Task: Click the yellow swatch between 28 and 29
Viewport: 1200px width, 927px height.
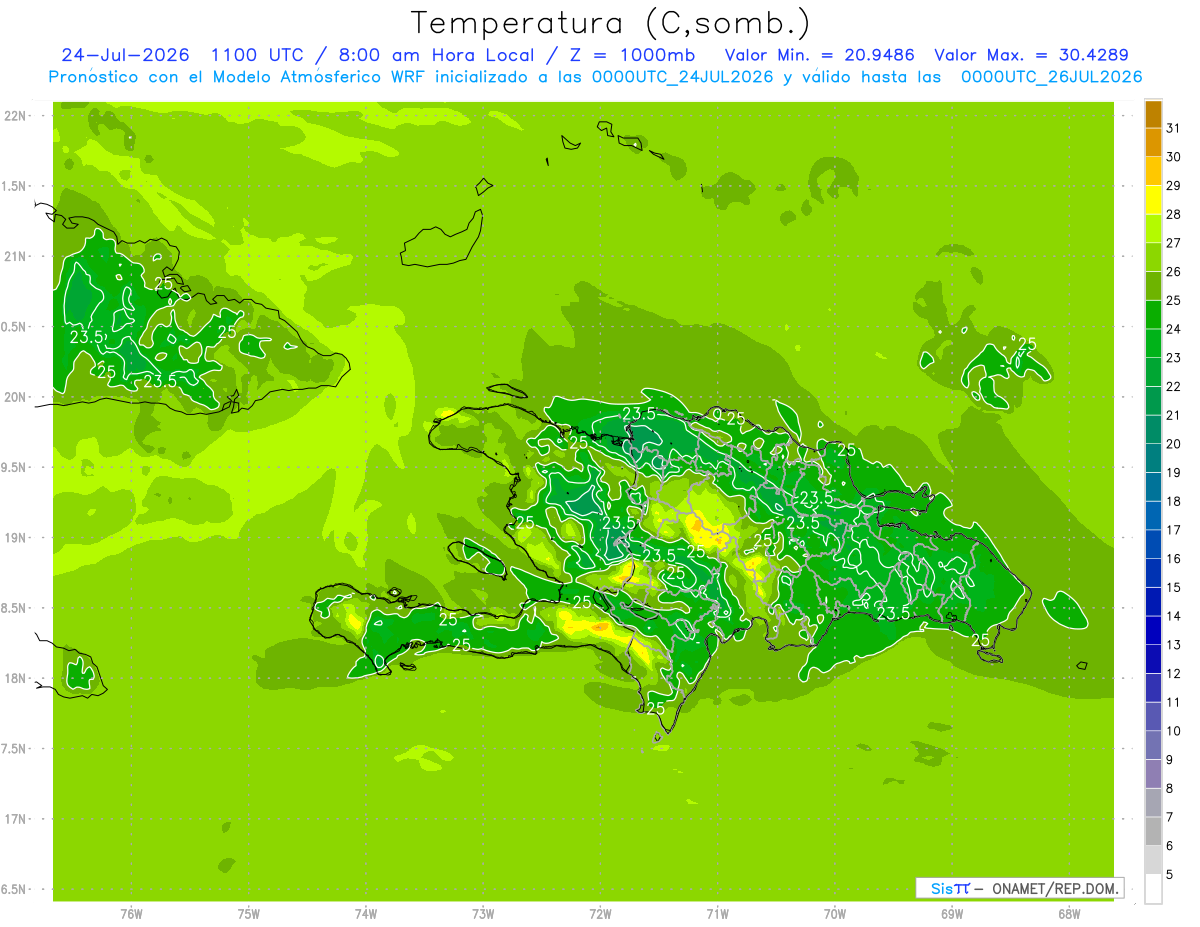Action: tap(1153, 200)
